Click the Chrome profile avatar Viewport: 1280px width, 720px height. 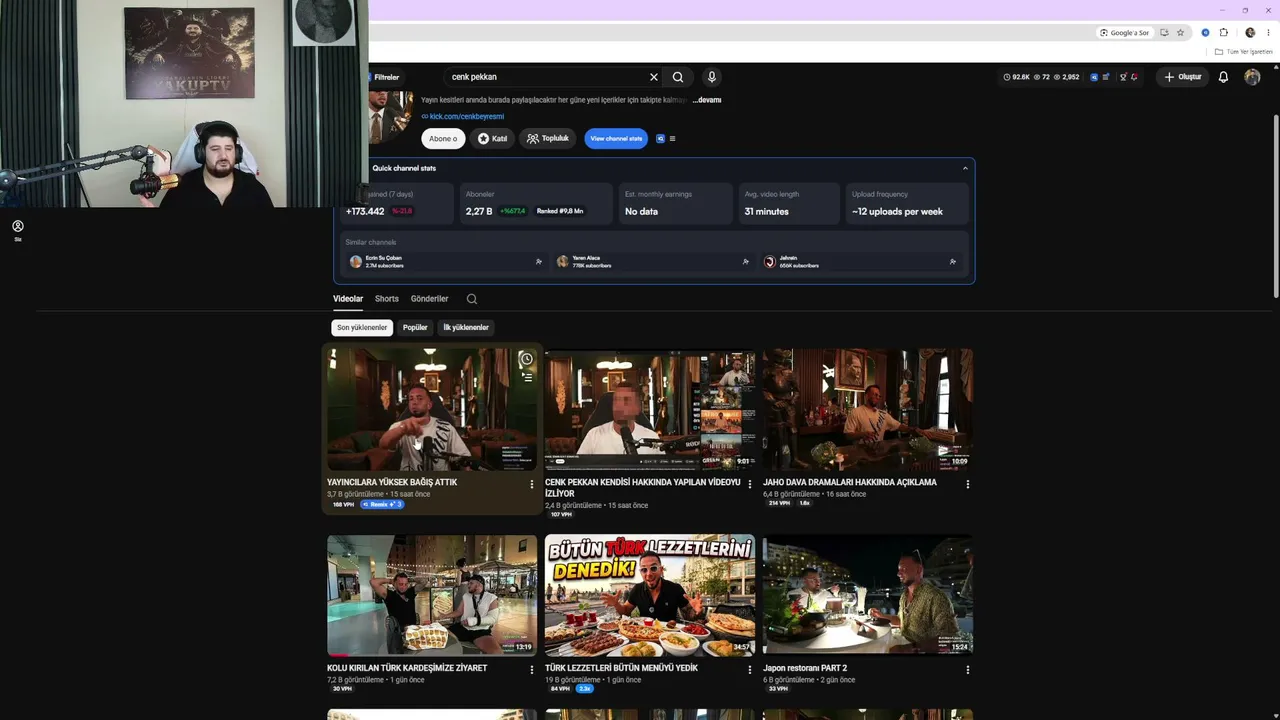1250,33
